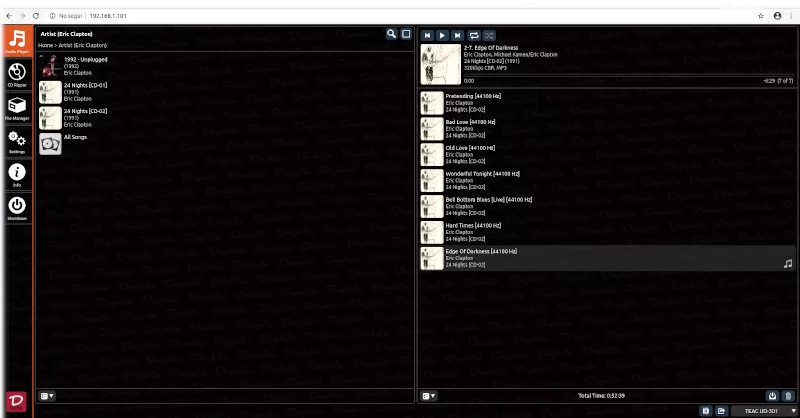
Task: Click the remaining time counter
Action: tap(769, 81)
